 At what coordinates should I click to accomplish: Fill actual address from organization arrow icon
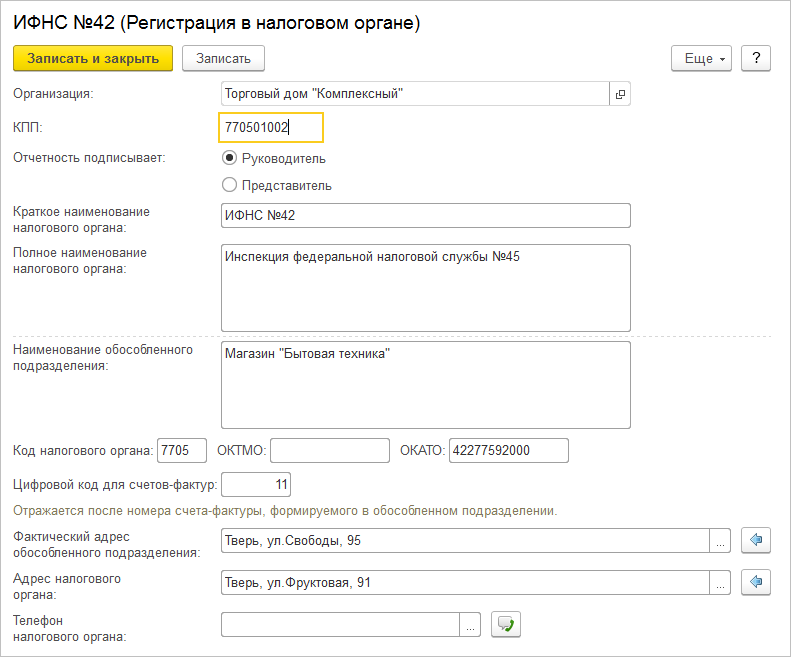pos(756,540)
